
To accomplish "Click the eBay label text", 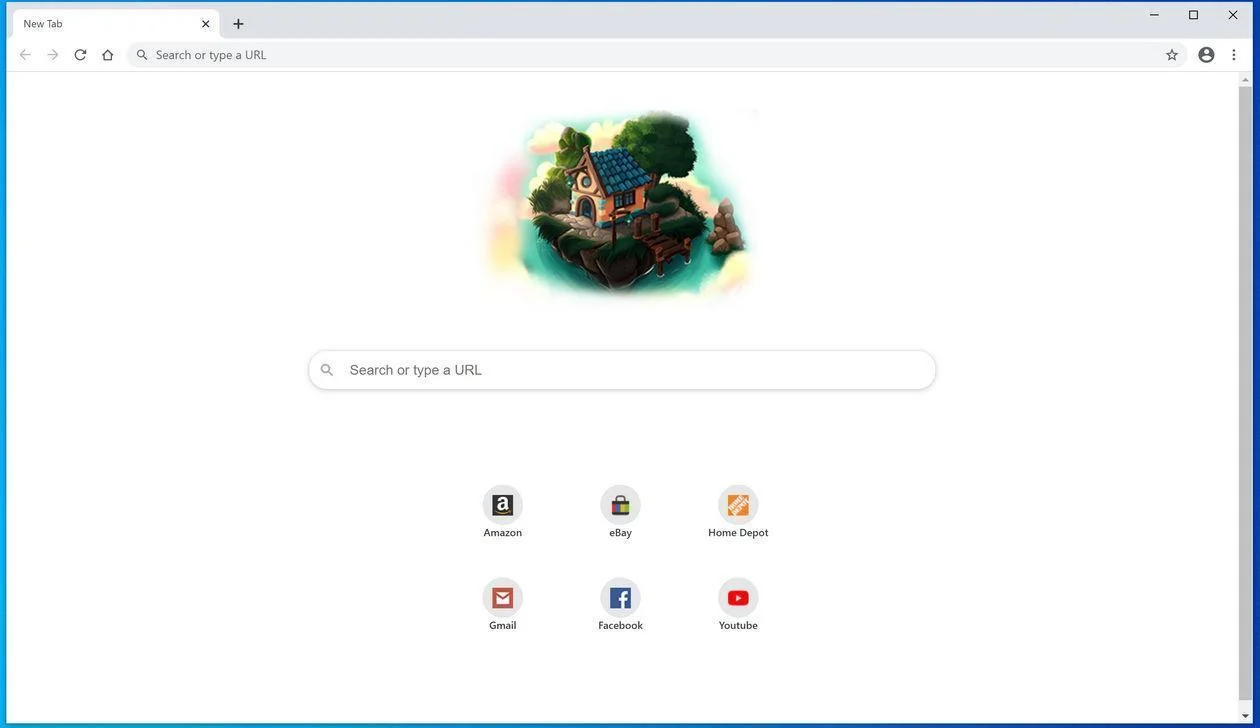I will pyautogui.click(x=620, y=533).
